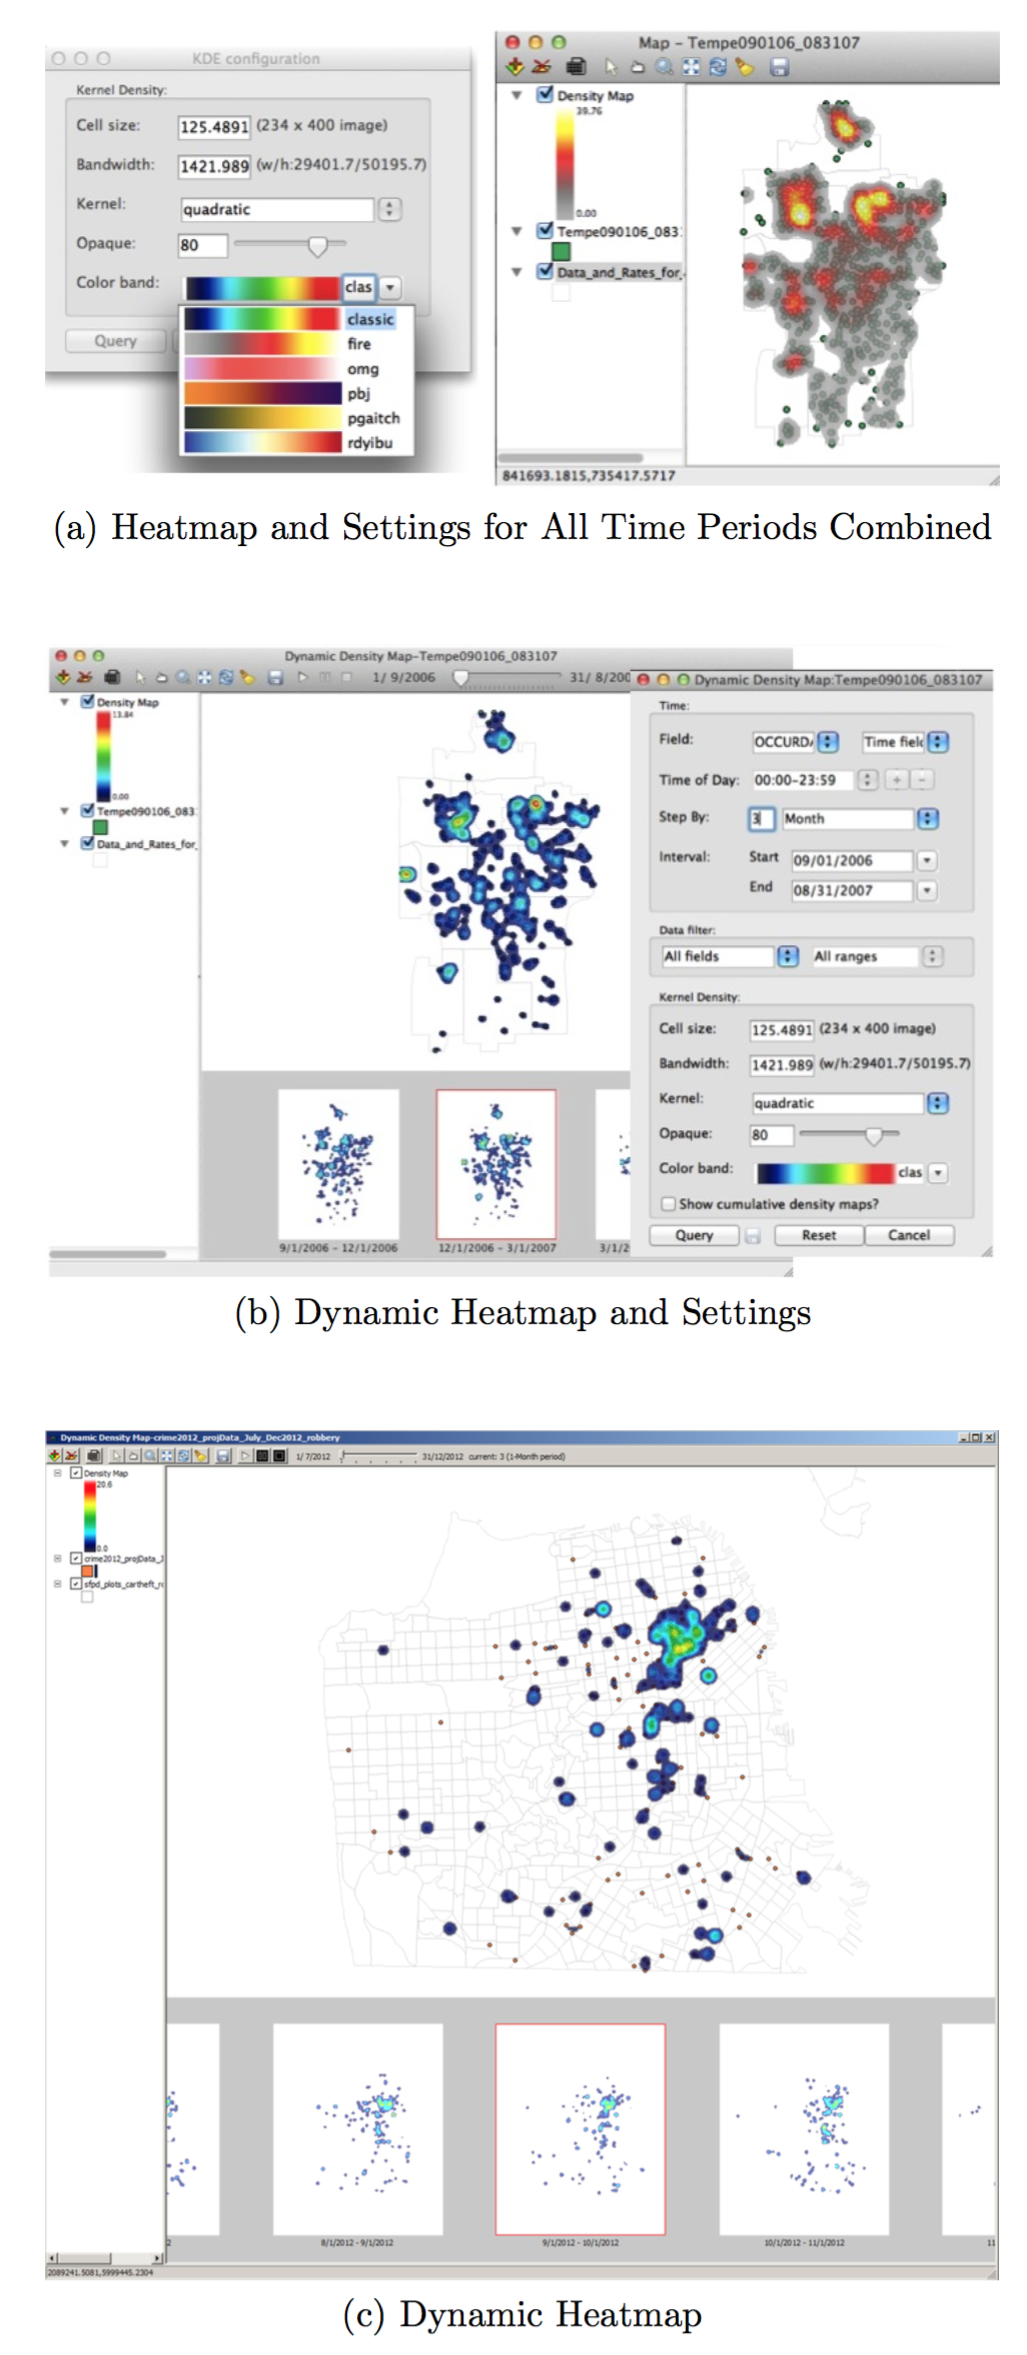Screen dimensions: 1027x2355
Task: Select the pgaitch color band option
Action: click(x=296, y=418)
